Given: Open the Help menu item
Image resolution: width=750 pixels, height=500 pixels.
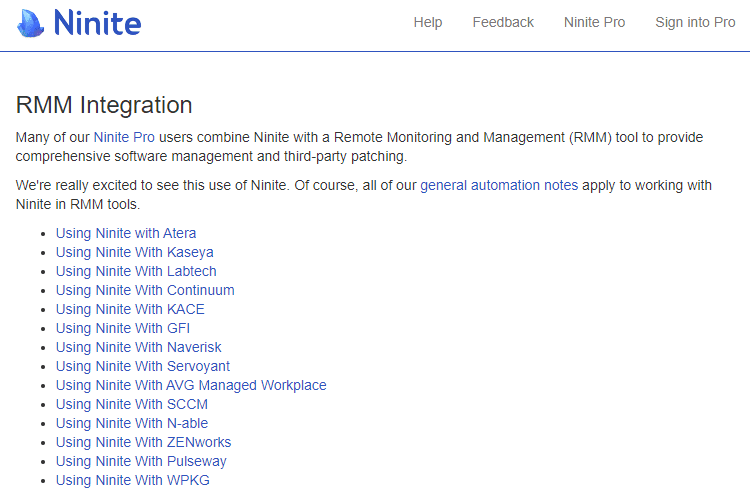Looking at the screenshot, I should point(428,22).
